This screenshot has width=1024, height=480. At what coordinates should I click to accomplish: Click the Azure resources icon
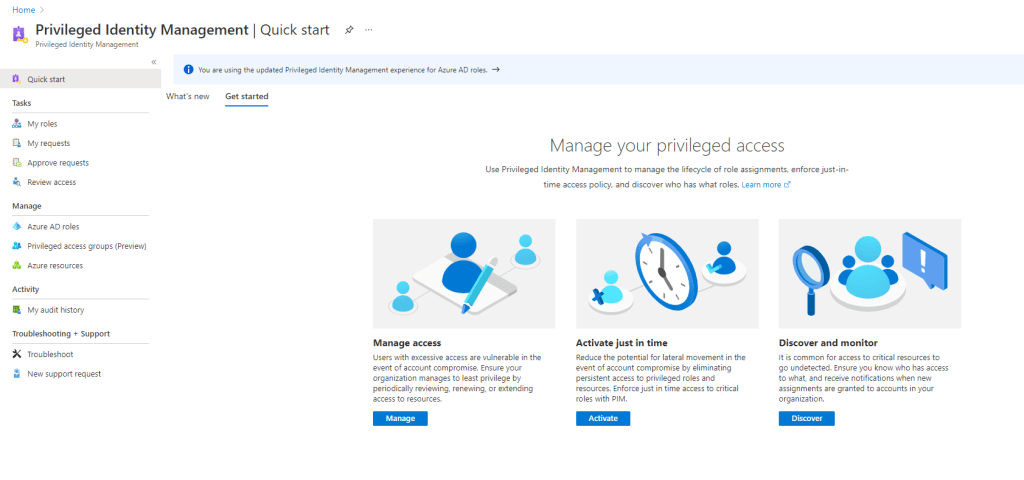pos(17,266)
